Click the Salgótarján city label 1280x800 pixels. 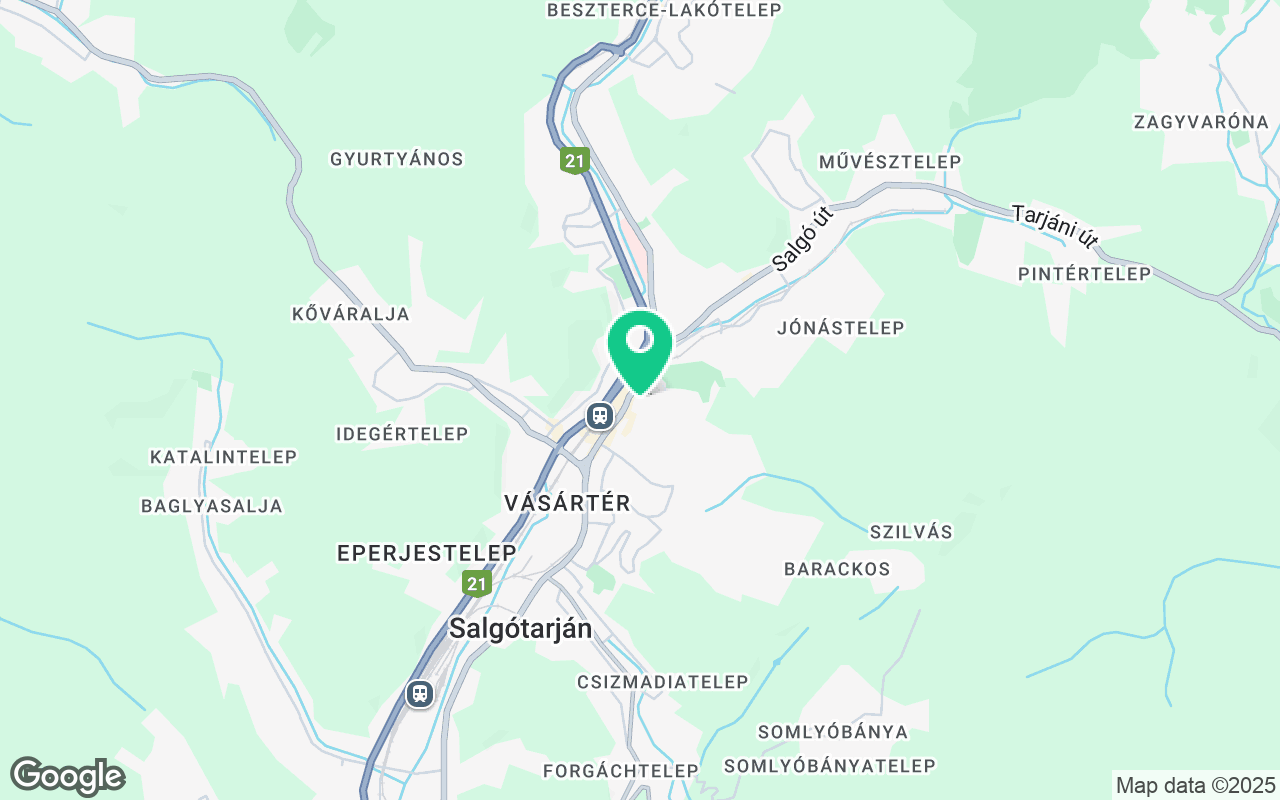point(521,628)
